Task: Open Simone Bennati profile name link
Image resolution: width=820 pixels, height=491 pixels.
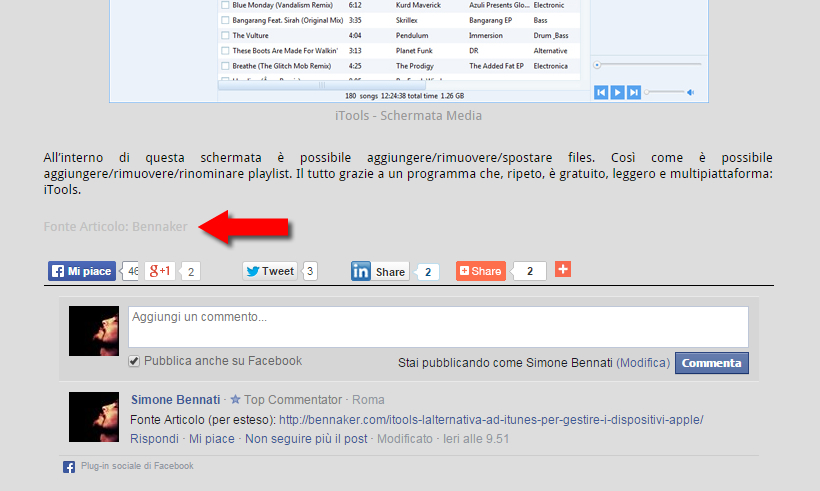Action: pos(176,400)
